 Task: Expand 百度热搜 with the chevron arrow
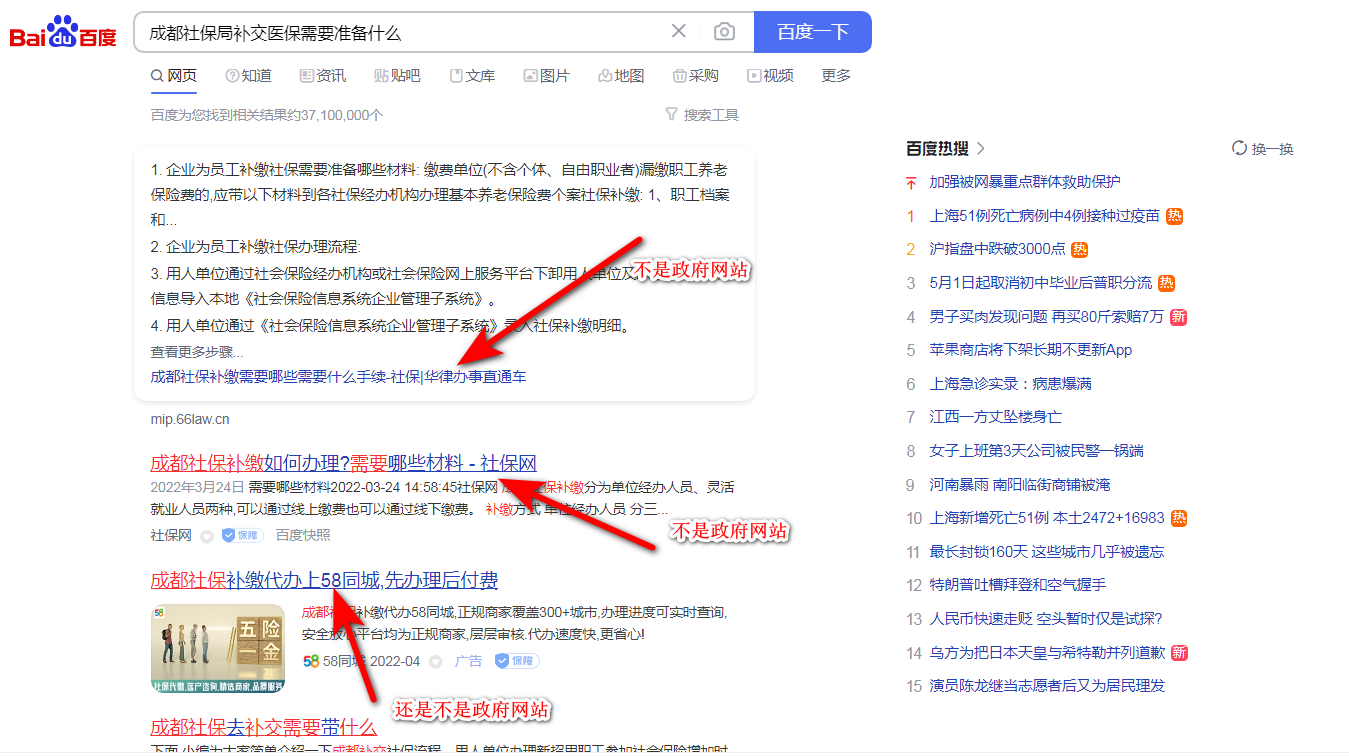point(981,148)
